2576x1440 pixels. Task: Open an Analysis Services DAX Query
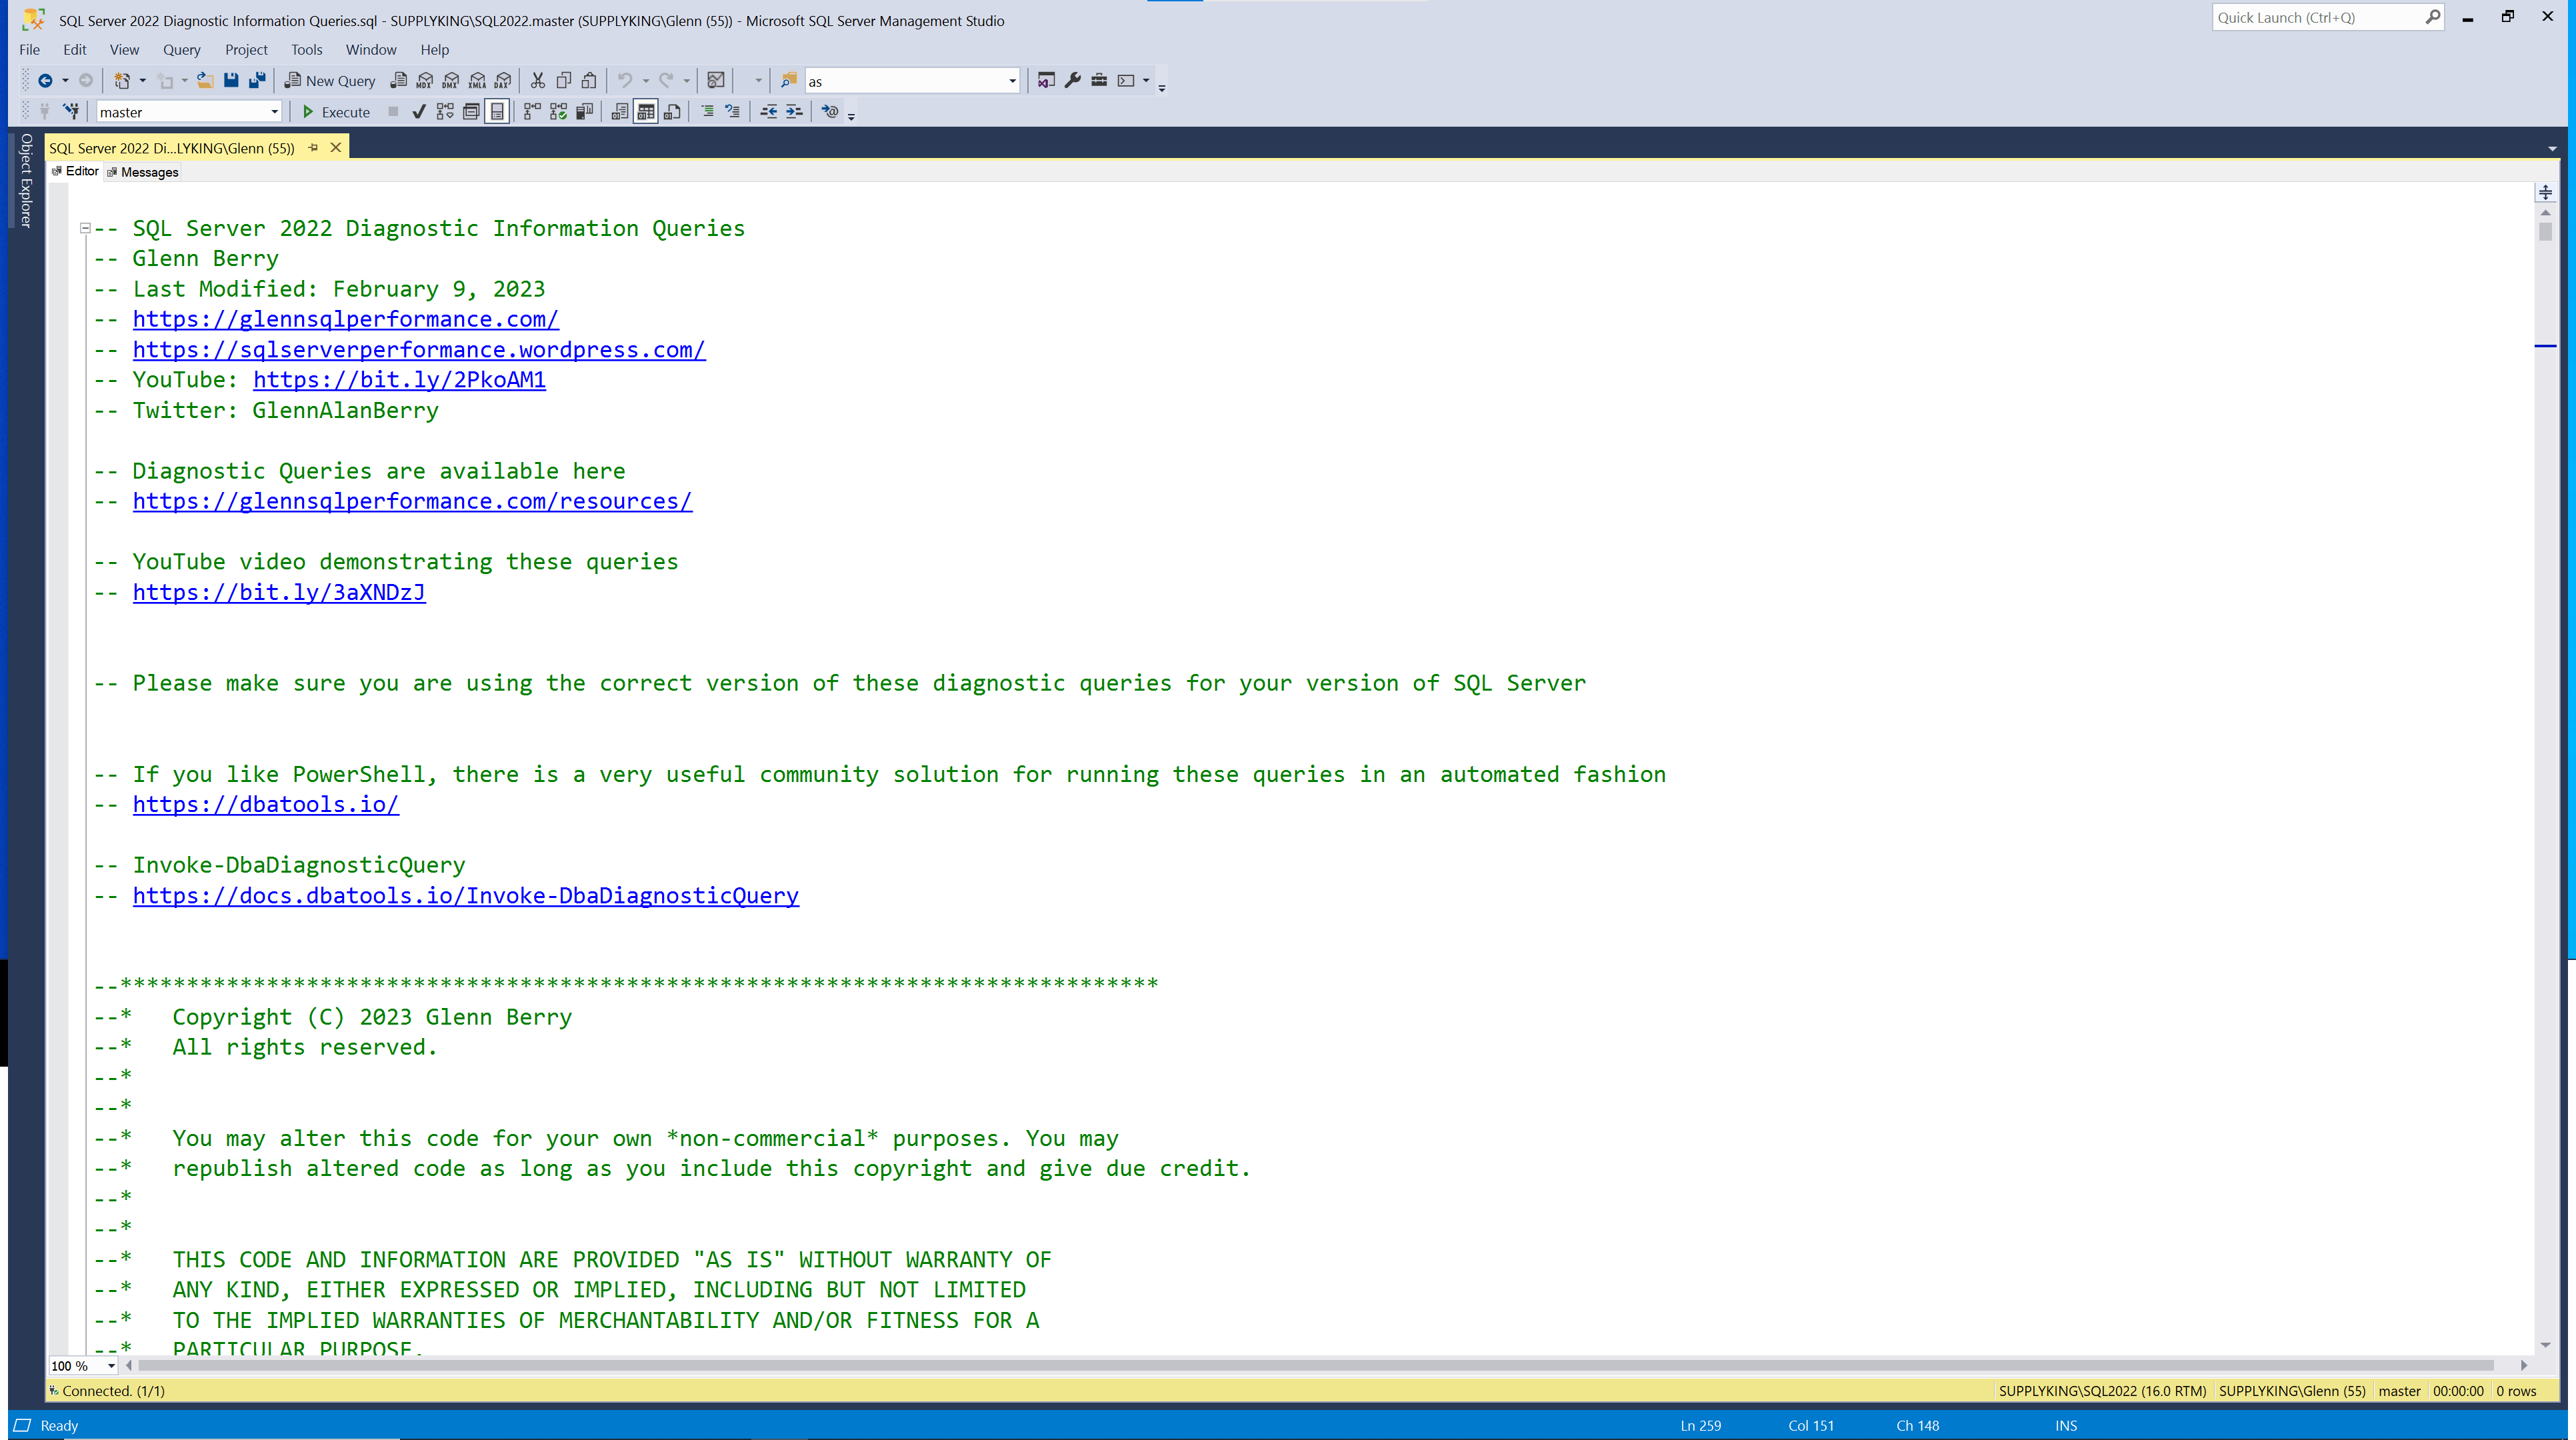click(x=503, y=81)
